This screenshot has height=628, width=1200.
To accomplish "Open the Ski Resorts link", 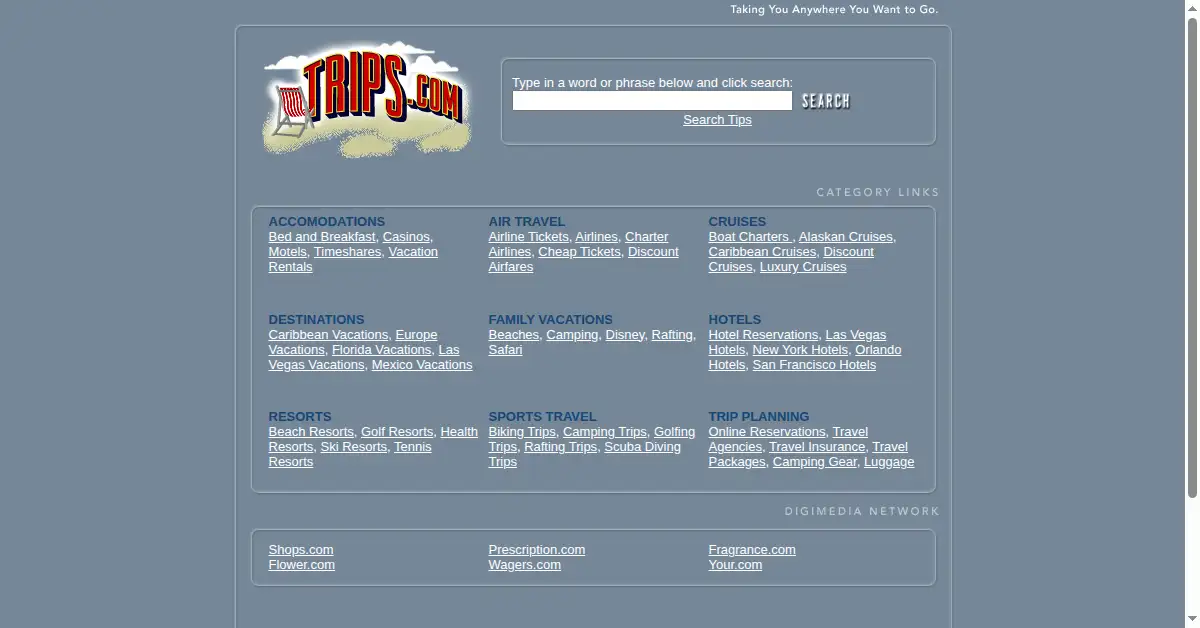I will pyautogui.click(x=353, y=447).
